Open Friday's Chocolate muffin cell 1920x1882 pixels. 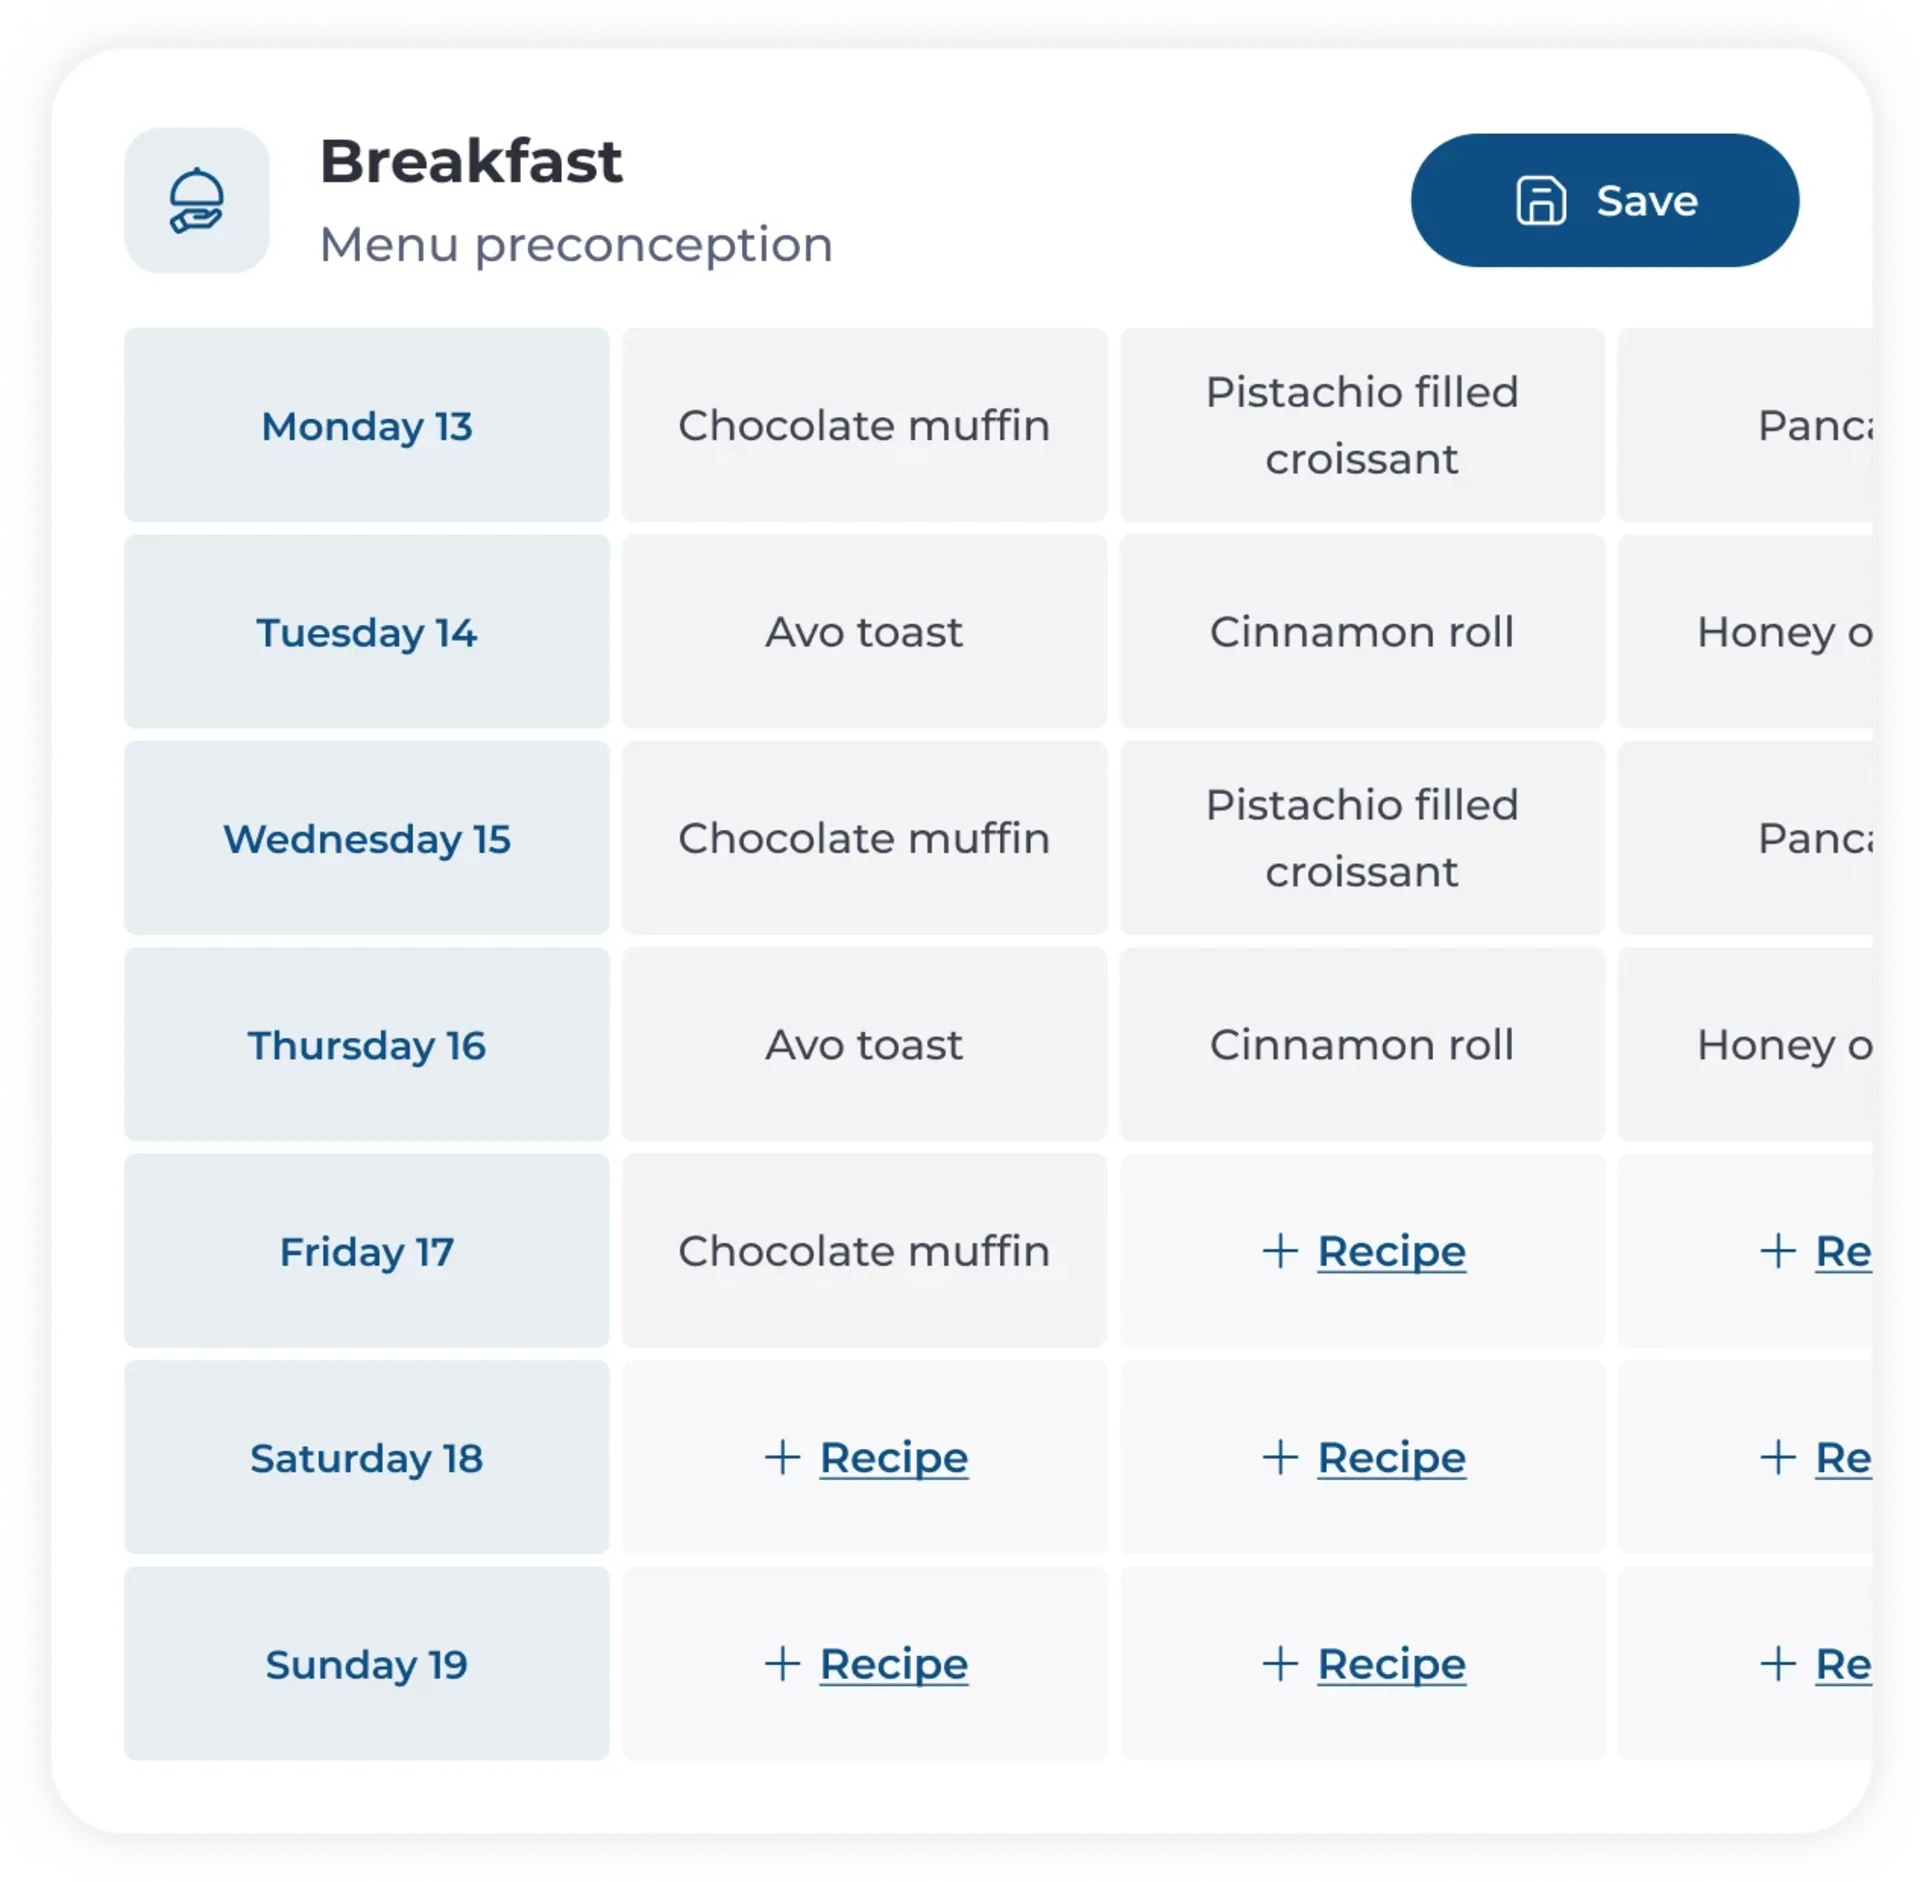864,1251
